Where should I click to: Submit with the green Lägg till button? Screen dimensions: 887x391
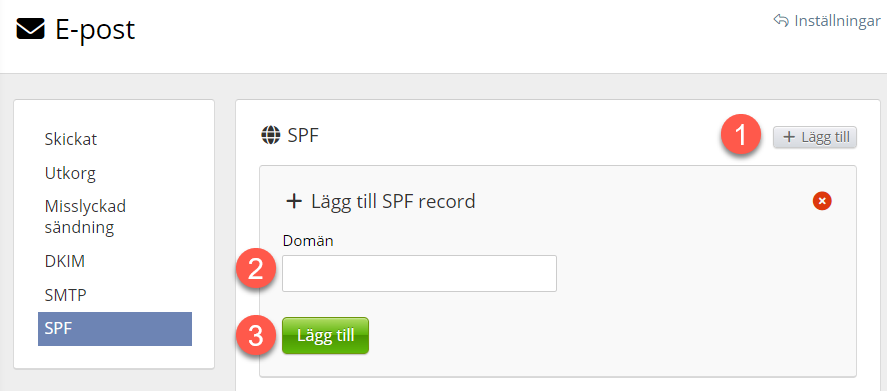point(325,336)
